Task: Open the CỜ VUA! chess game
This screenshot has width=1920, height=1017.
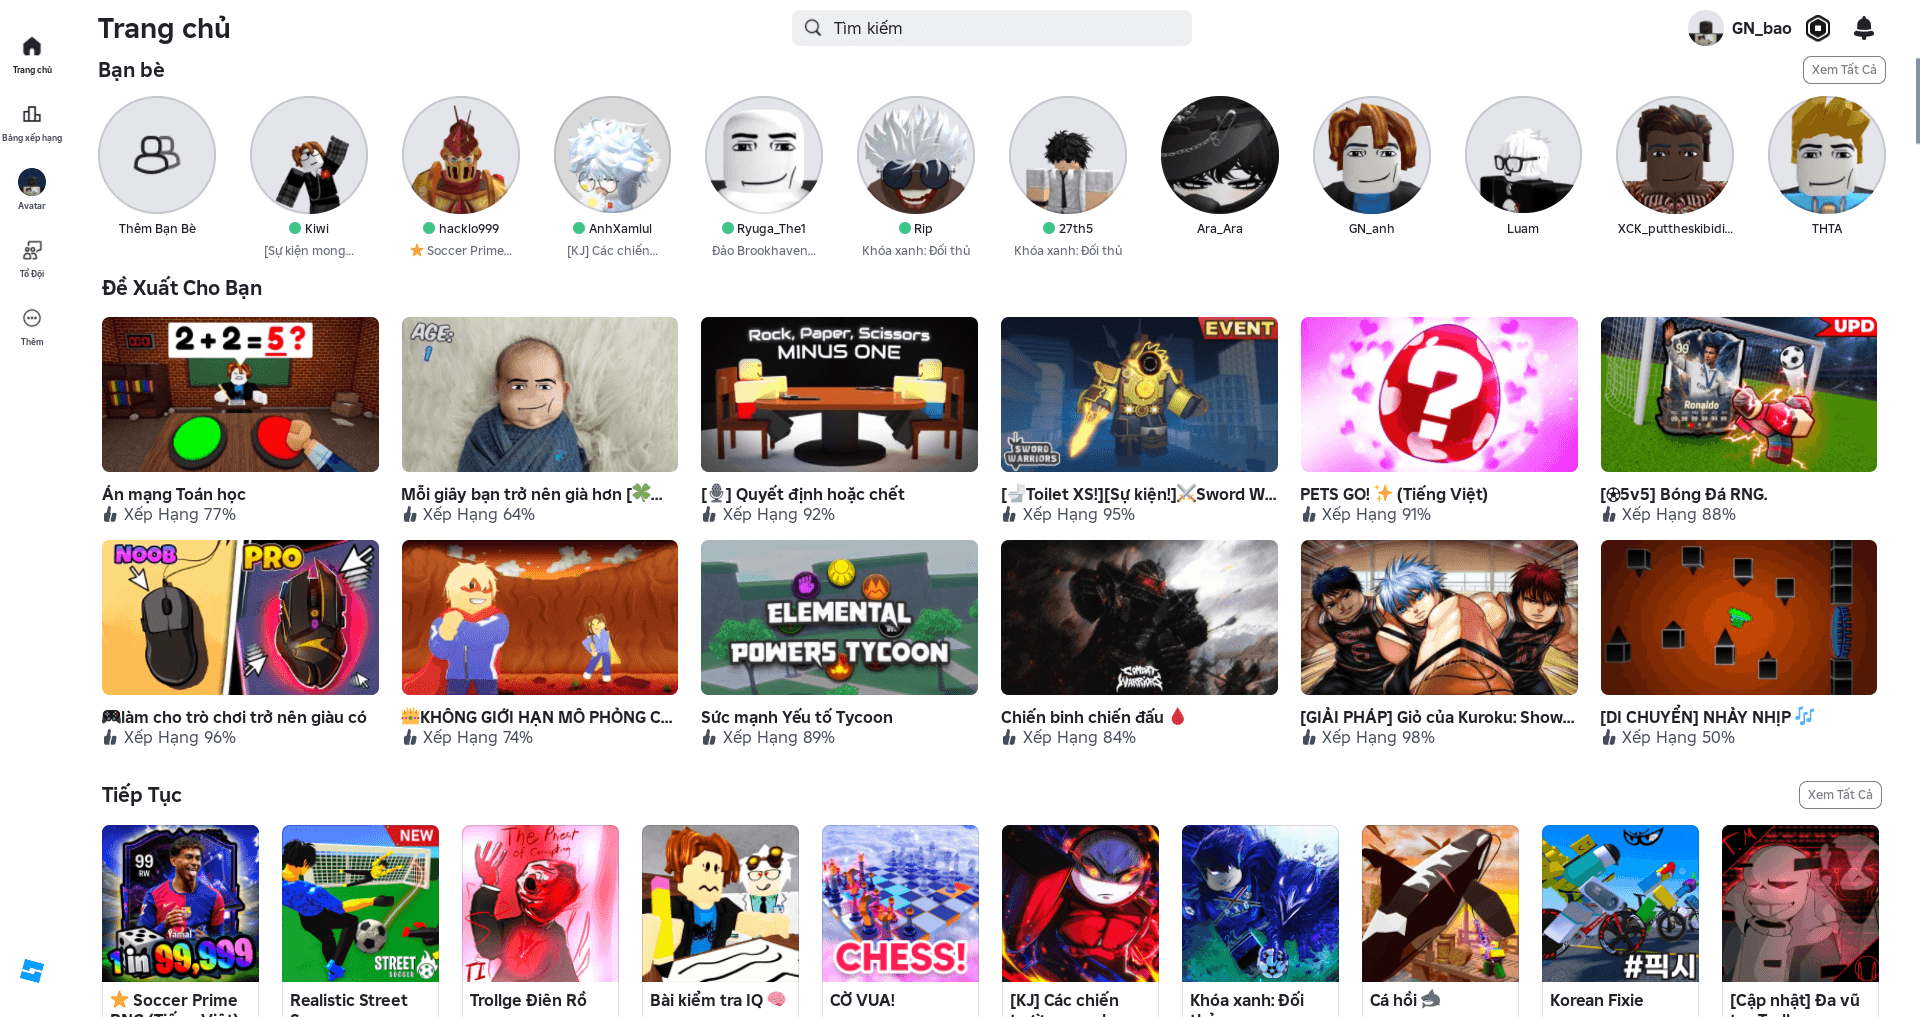Action: pos(900,903)
